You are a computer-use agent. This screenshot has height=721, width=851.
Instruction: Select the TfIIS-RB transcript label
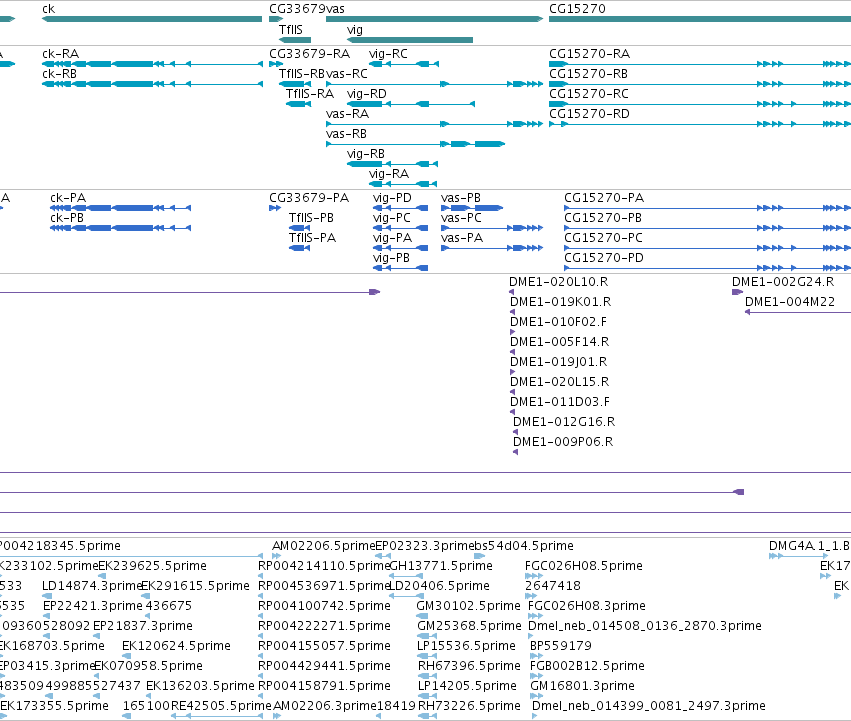302,74
